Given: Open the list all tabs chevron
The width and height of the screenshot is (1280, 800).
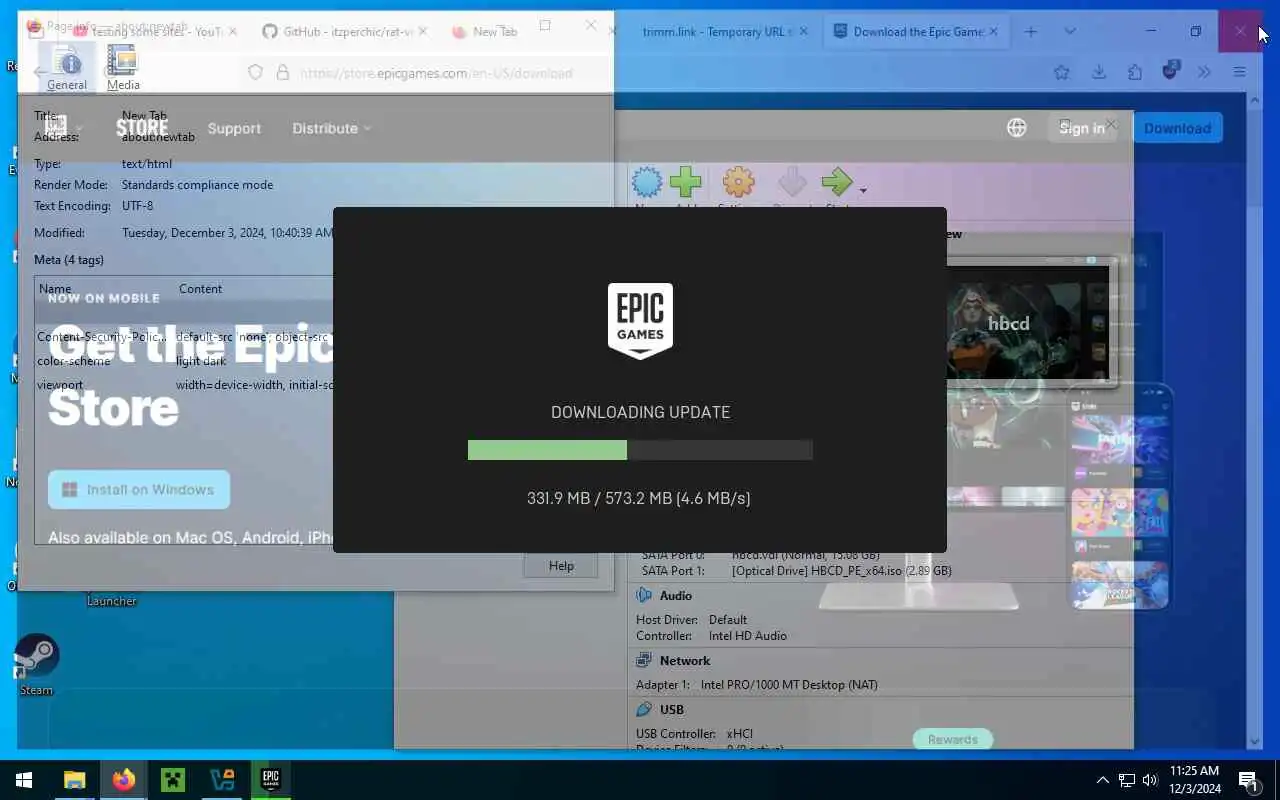Looking at the screenshot, I should 1070,31.
